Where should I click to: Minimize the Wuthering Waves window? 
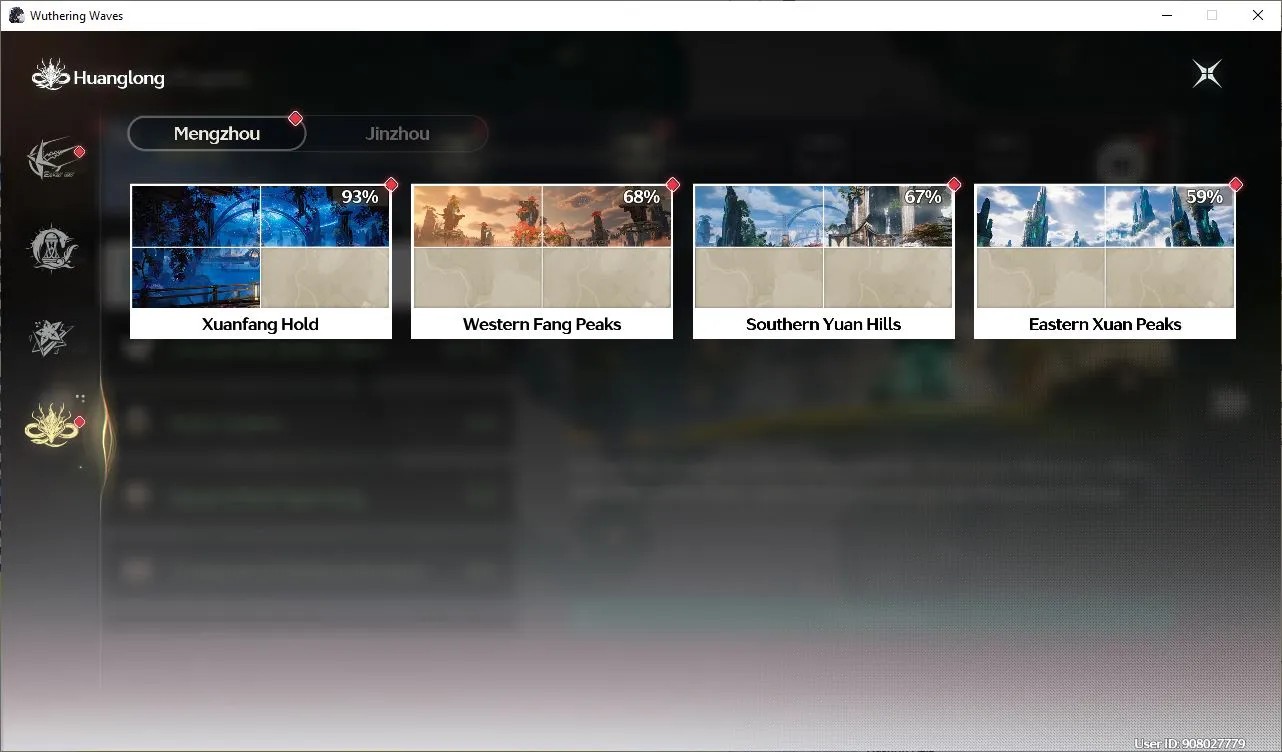click(1167, 15)
